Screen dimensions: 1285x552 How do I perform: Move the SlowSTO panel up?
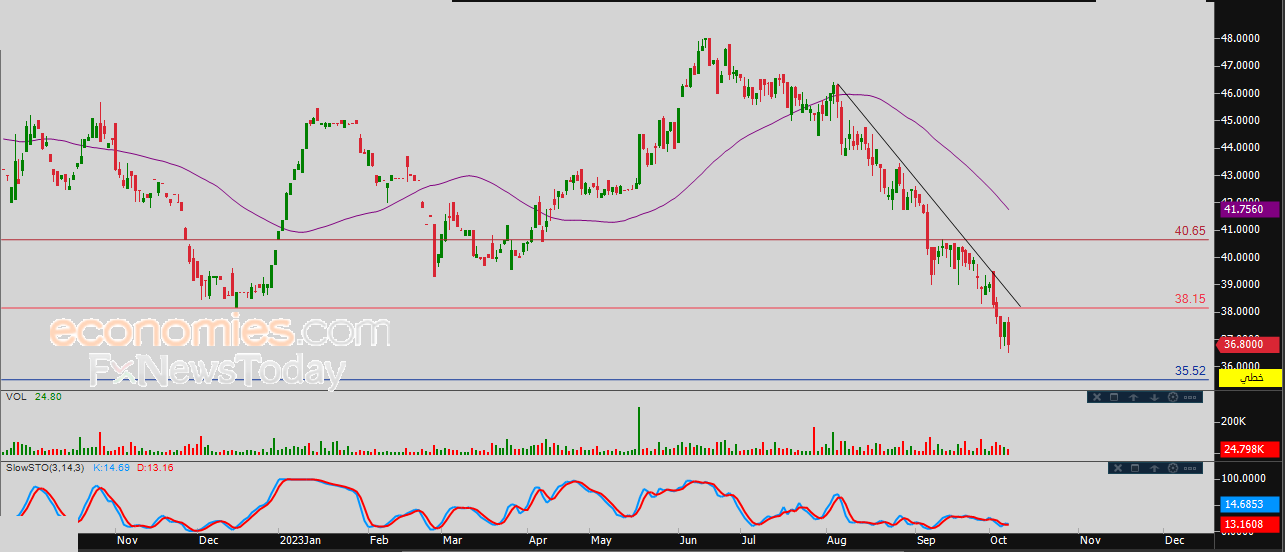(x=1154, y=468)
